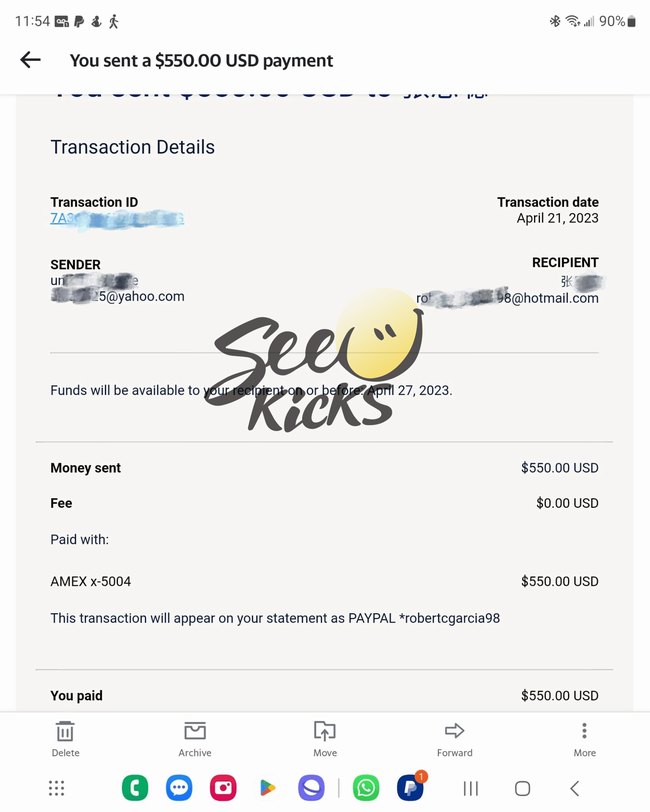
Task: Launch Google Play Store
Action: tap(267, 788)
